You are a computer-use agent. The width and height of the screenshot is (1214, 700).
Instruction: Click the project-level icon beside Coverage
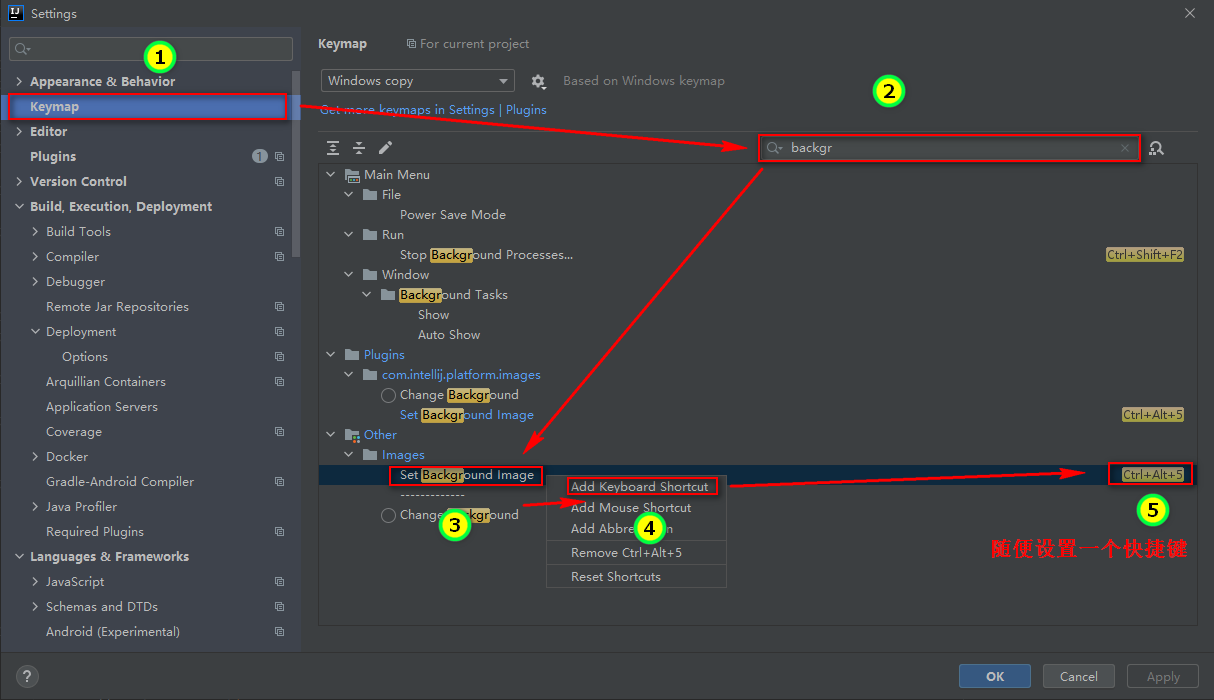tap(279, 432)
